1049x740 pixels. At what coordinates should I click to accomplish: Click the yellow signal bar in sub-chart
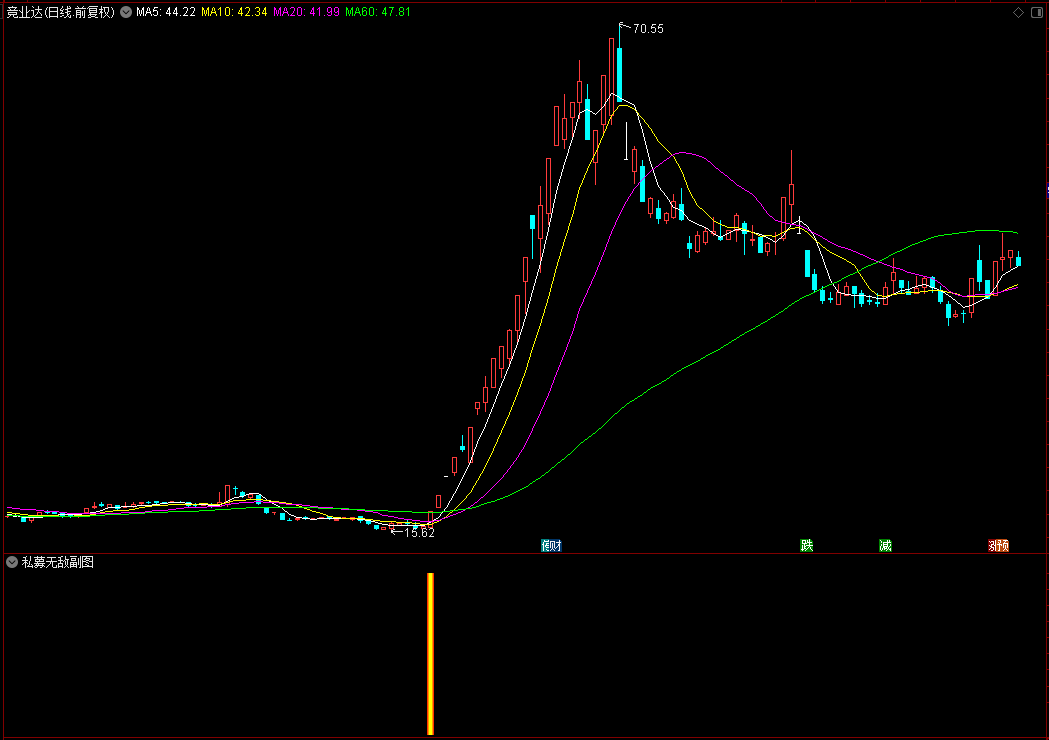431,653
